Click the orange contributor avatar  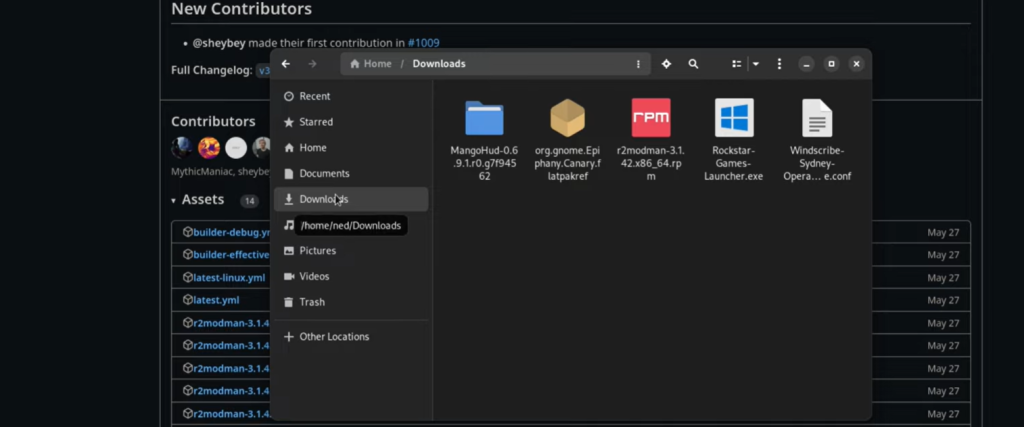[209, 148]
